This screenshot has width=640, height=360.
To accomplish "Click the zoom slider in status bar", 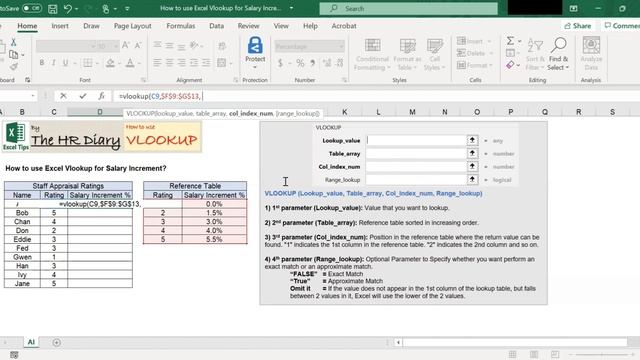I will (602, 354).
